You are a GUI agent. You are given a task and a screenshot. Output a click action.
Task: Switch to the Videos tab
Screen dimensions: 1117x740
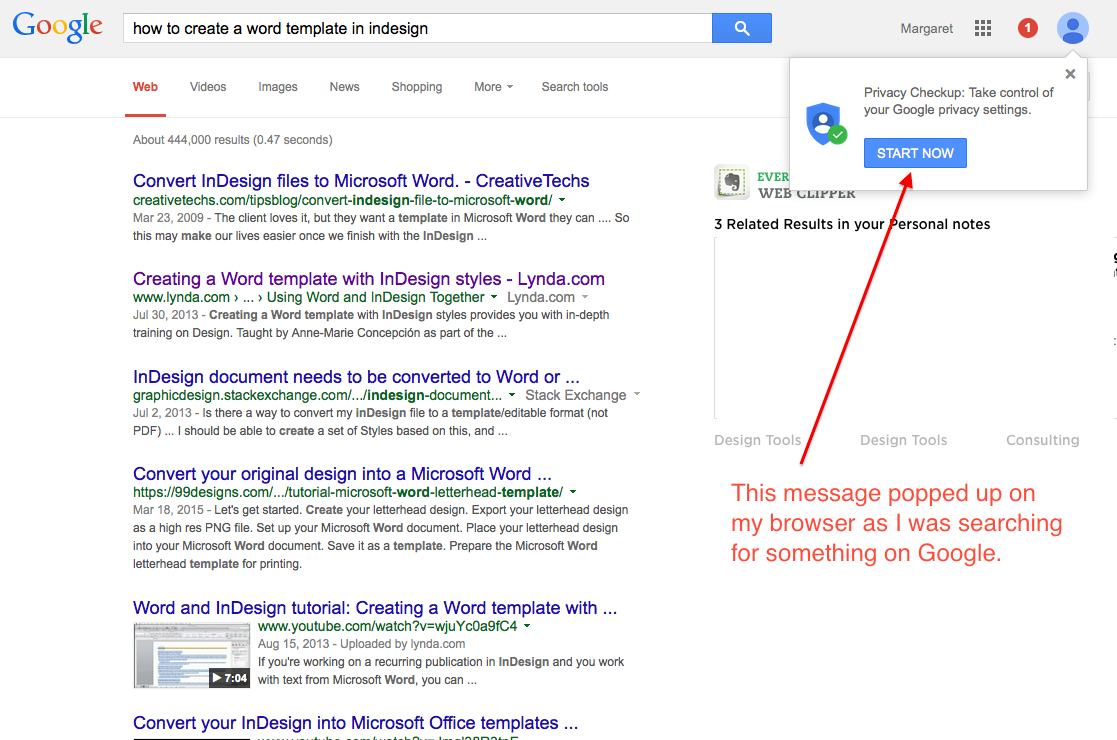pos(208,87)
